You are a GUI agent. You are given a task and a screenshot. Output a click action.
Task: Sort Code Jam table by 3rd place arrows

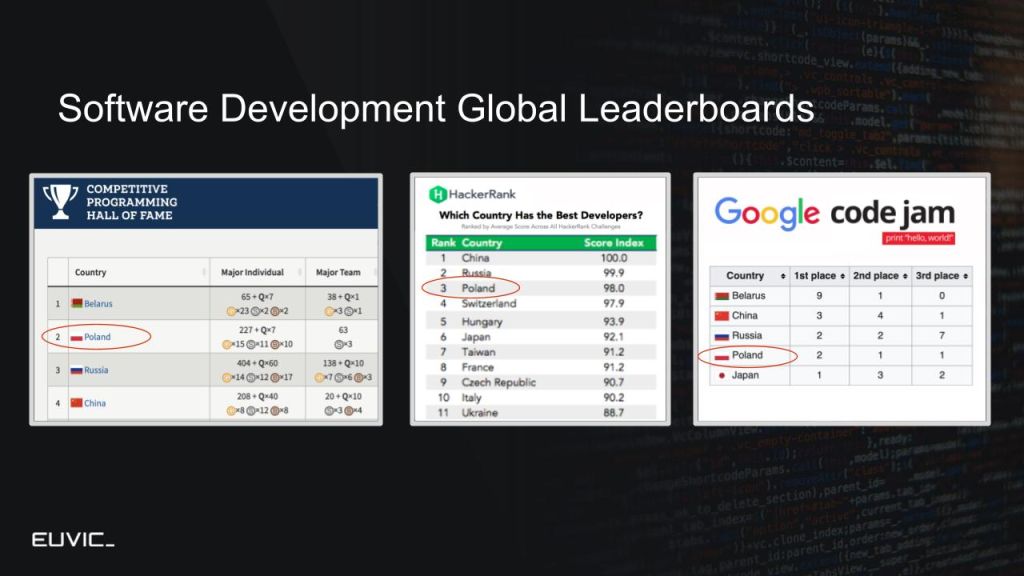pyautogui.click(x=965, y=276)
